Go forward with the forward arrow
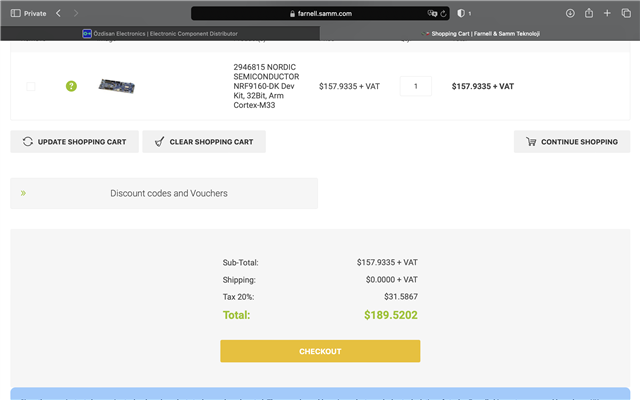 (76, 13)
